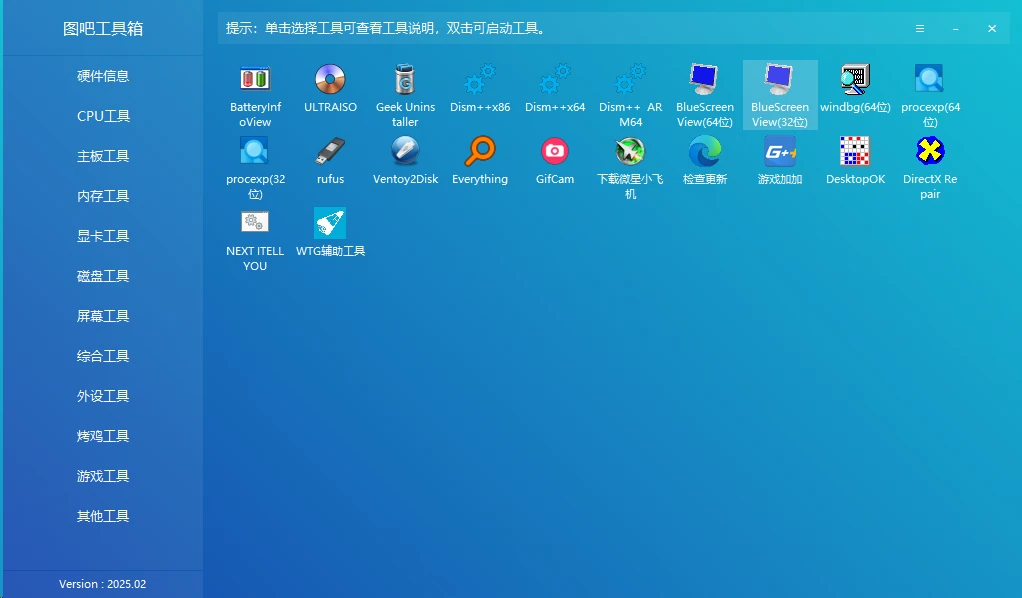1022x598 pixels.
Task: Open the 磁盘工具 sidebar category
Action: 103,276
